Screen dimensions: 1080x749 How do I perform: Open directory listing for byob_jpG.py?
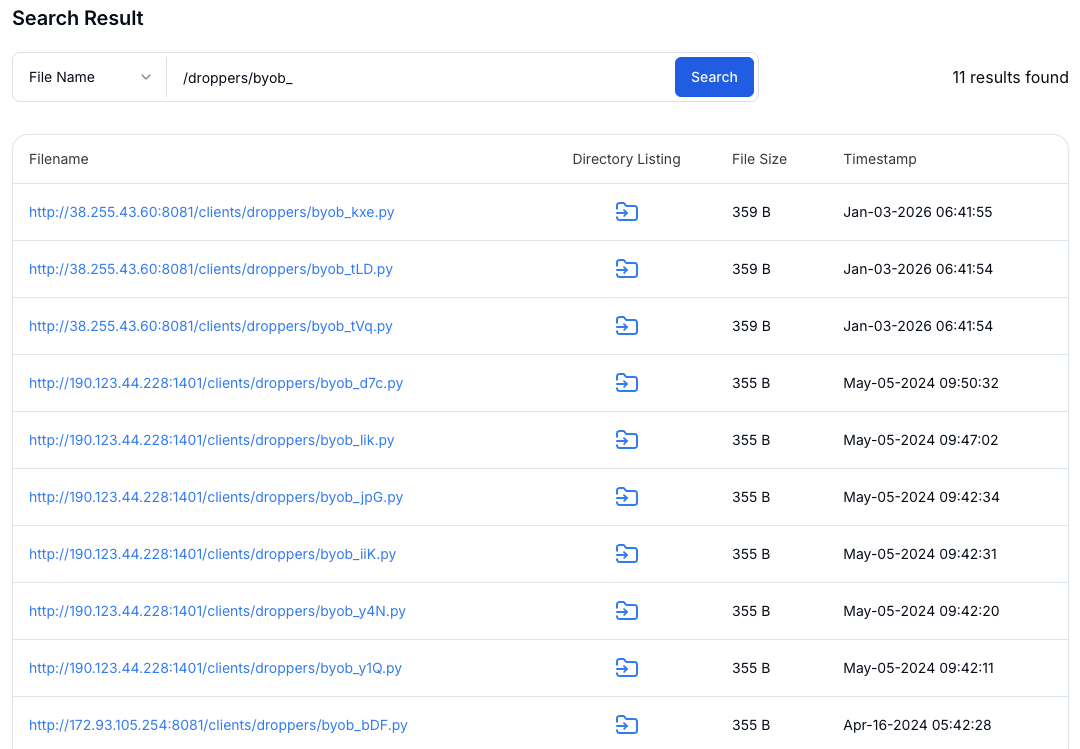tap(627, 497)
